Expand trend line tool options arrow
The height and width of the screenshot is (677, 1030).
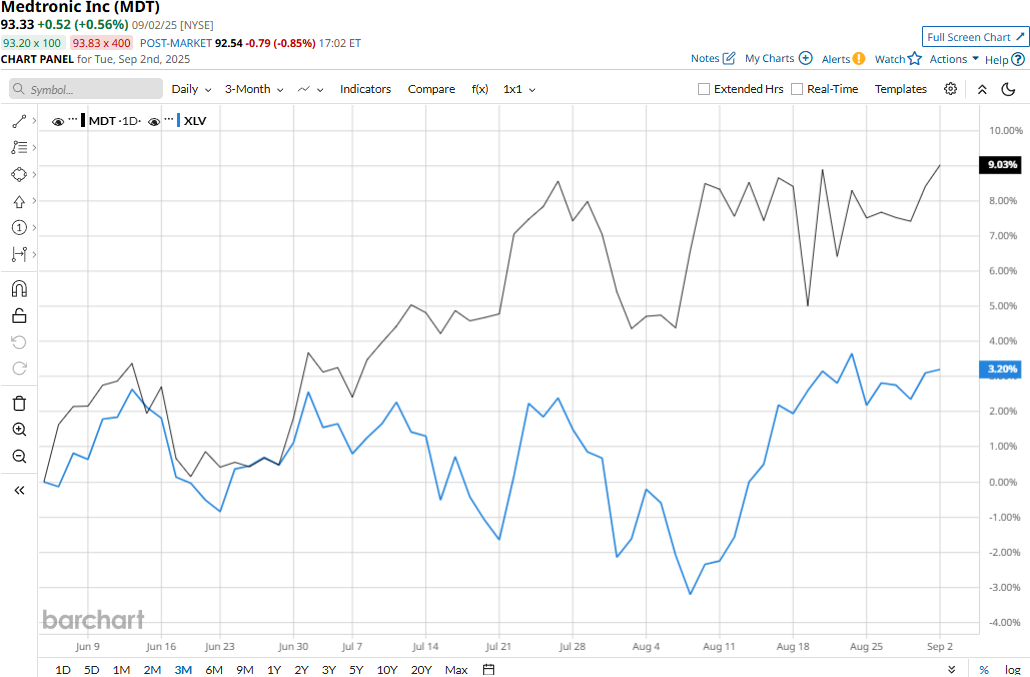pos(34,121)
